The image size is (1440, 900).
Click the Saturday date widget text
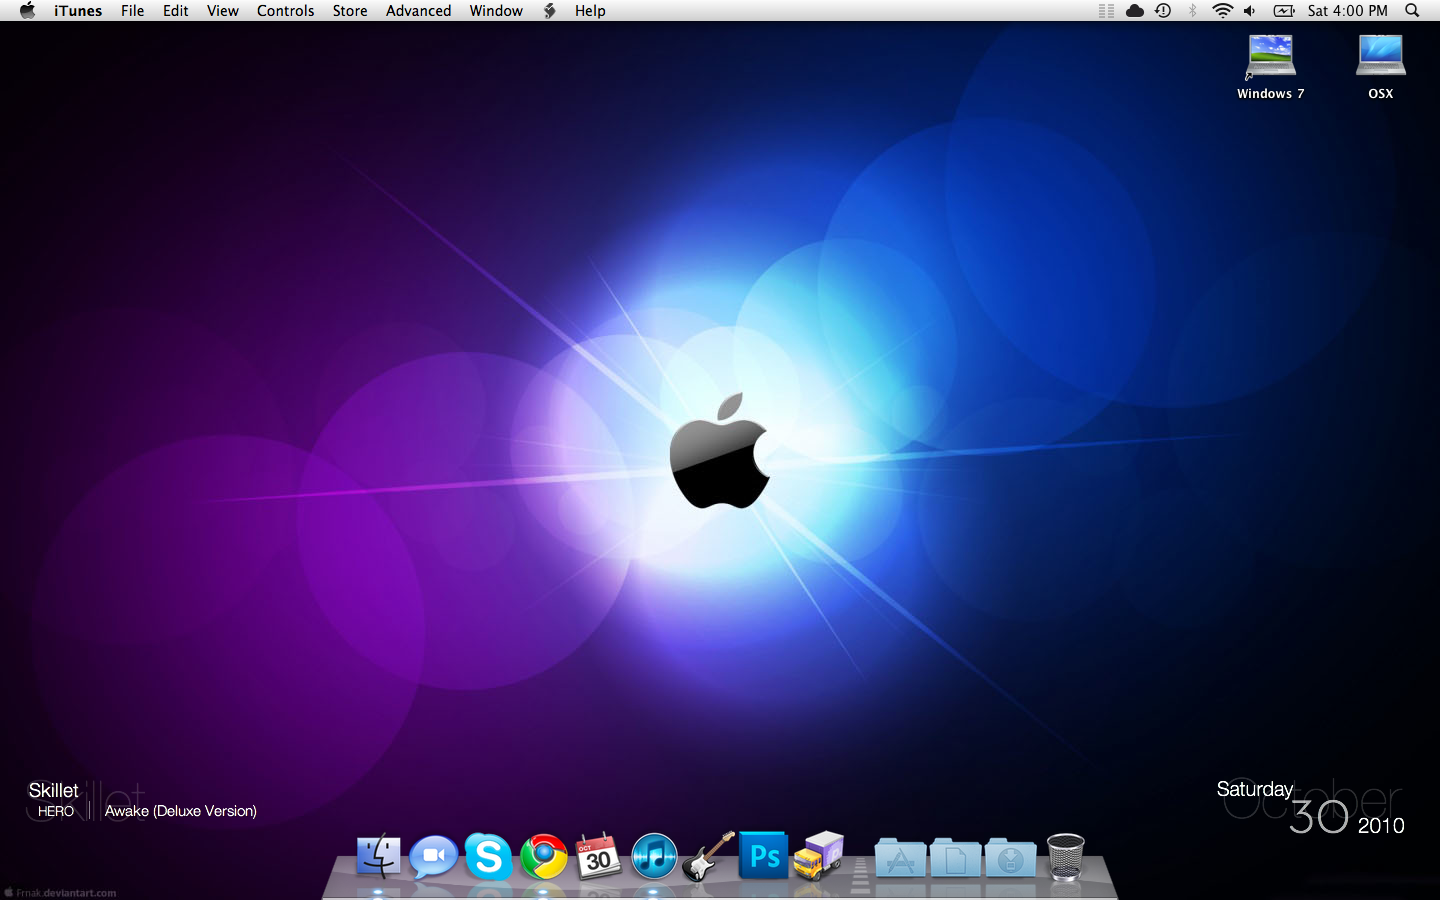pos(1255,789)
